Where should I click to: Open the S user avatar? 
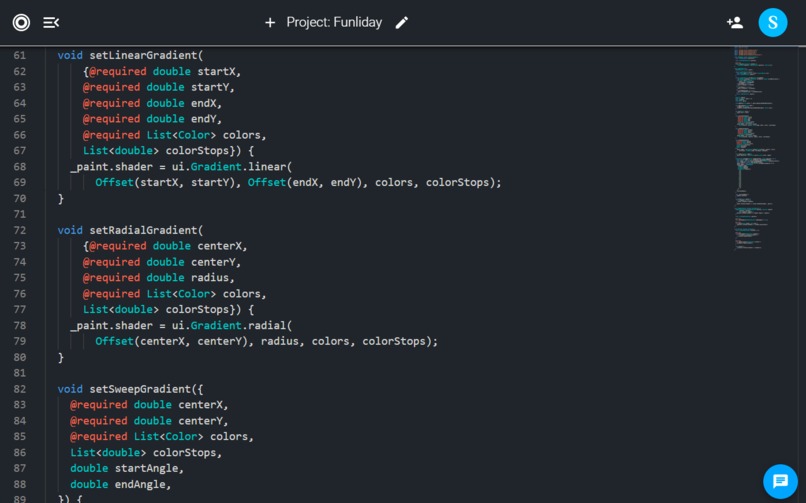tap(773, 23)
